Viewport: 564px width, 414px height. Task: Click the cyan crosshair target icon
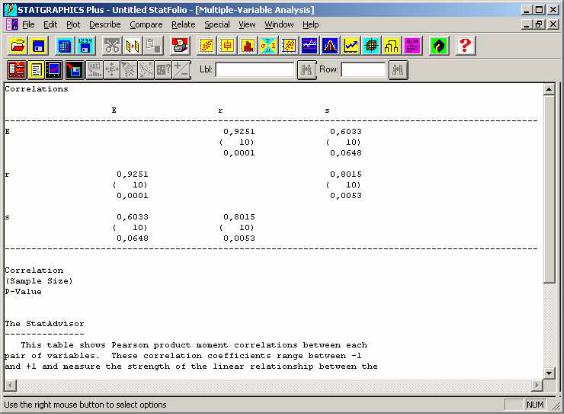371,46
